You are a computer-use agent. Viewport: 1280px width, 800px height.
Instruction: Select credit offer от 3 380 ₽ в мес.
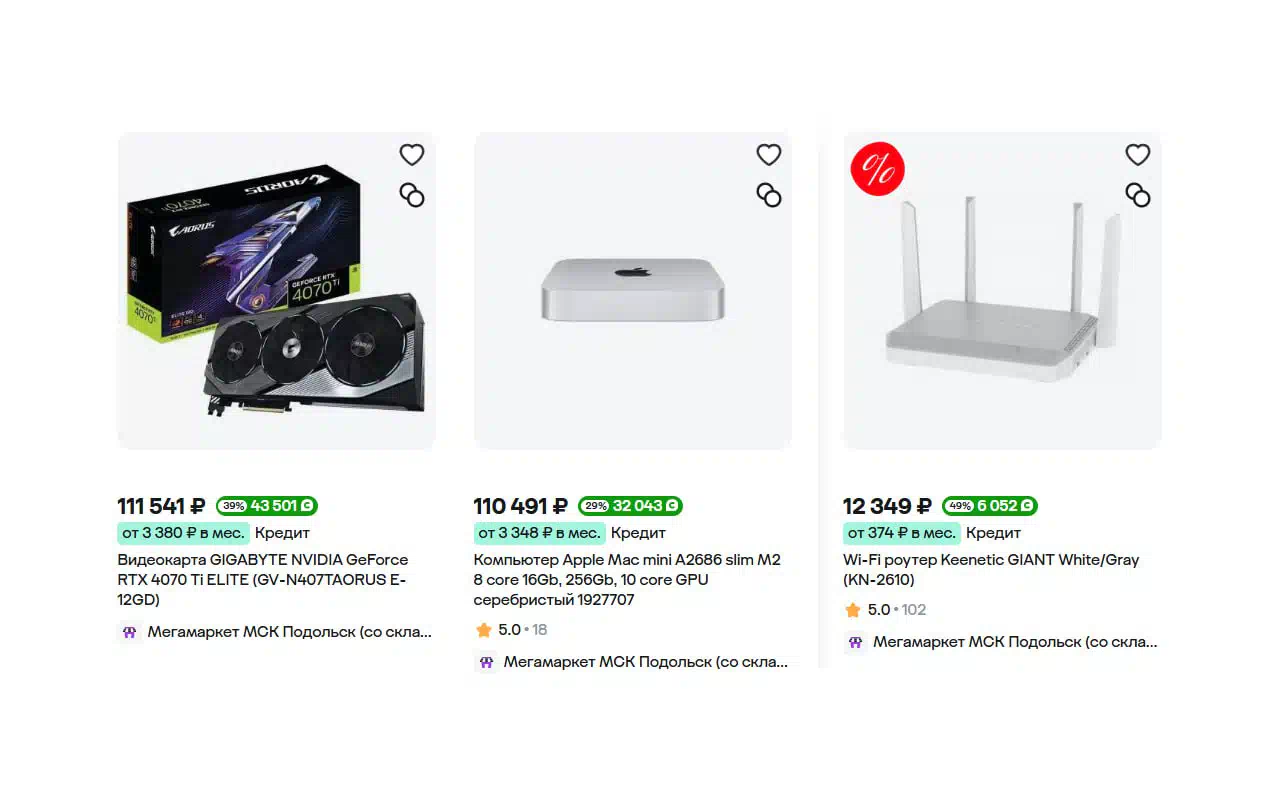[x=182, y=533]
